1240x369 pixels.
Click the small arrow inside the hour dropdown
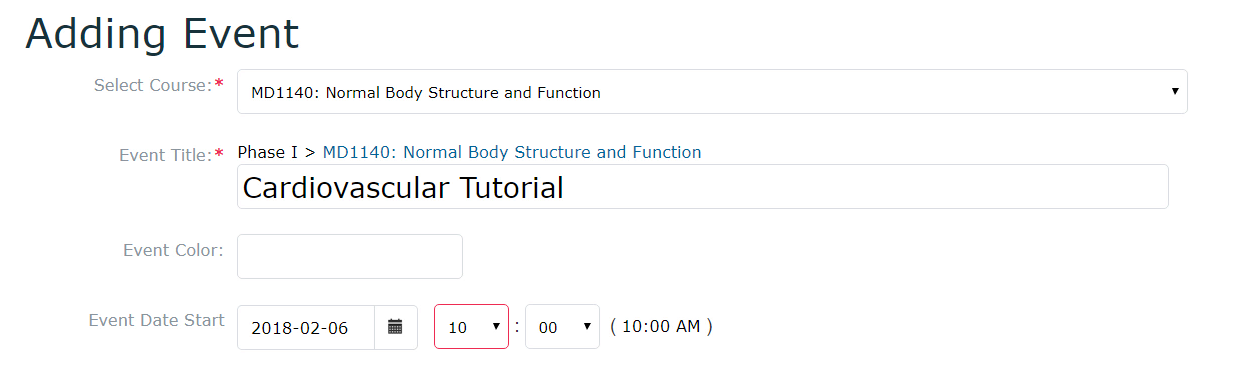pos(495,327)
